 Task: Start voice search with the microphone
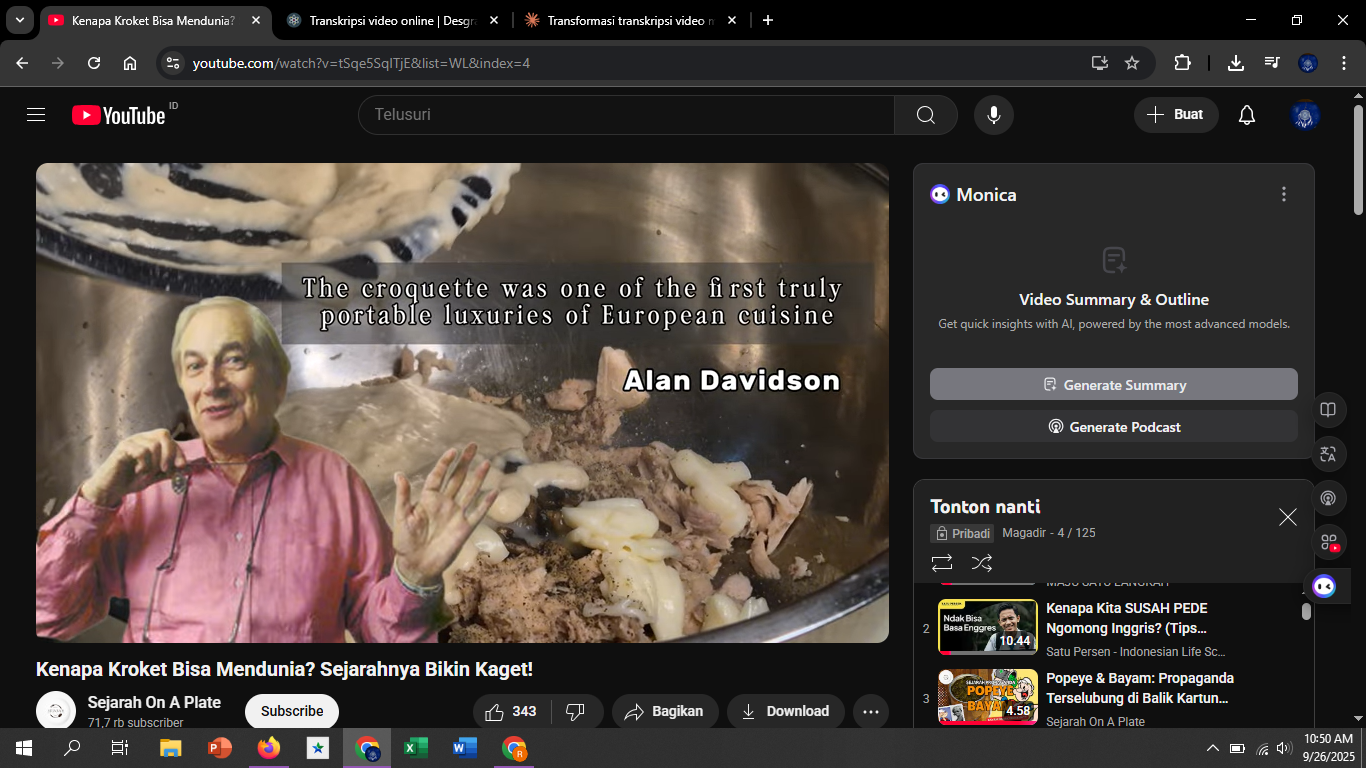(994, 115)
